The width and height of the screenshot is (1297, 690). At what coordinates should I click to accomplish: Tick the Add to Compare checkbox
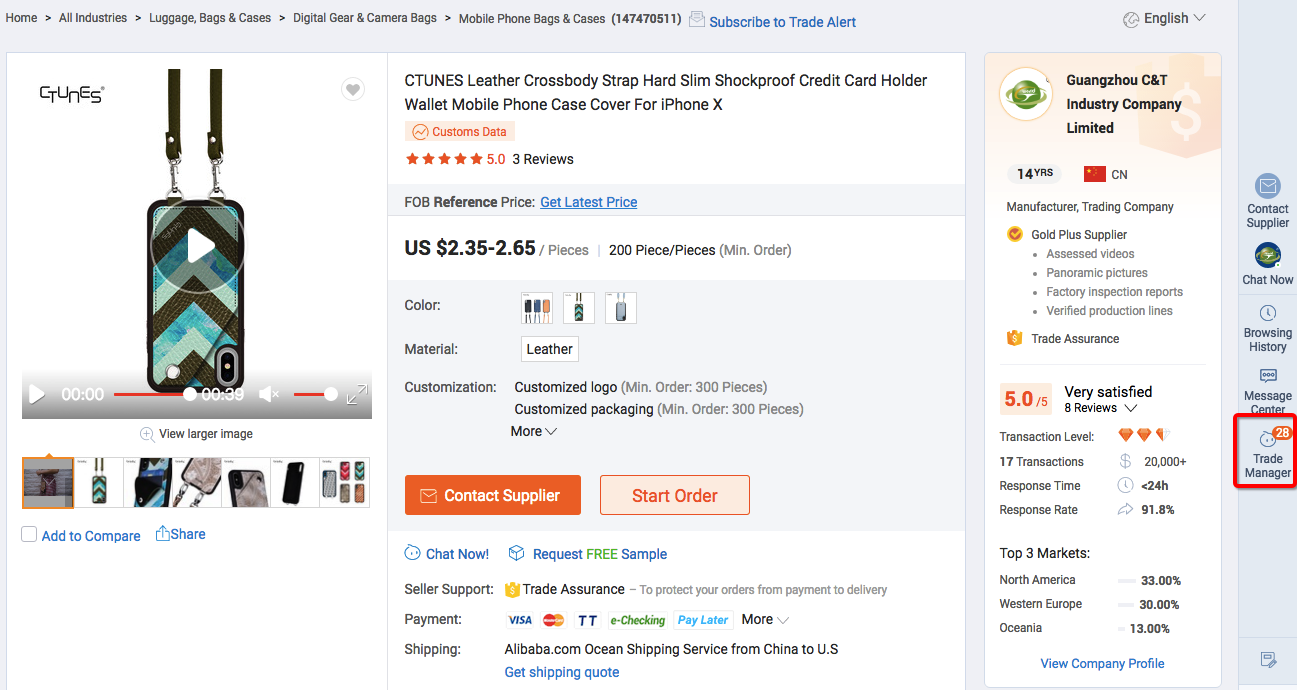tap(30, 534)
